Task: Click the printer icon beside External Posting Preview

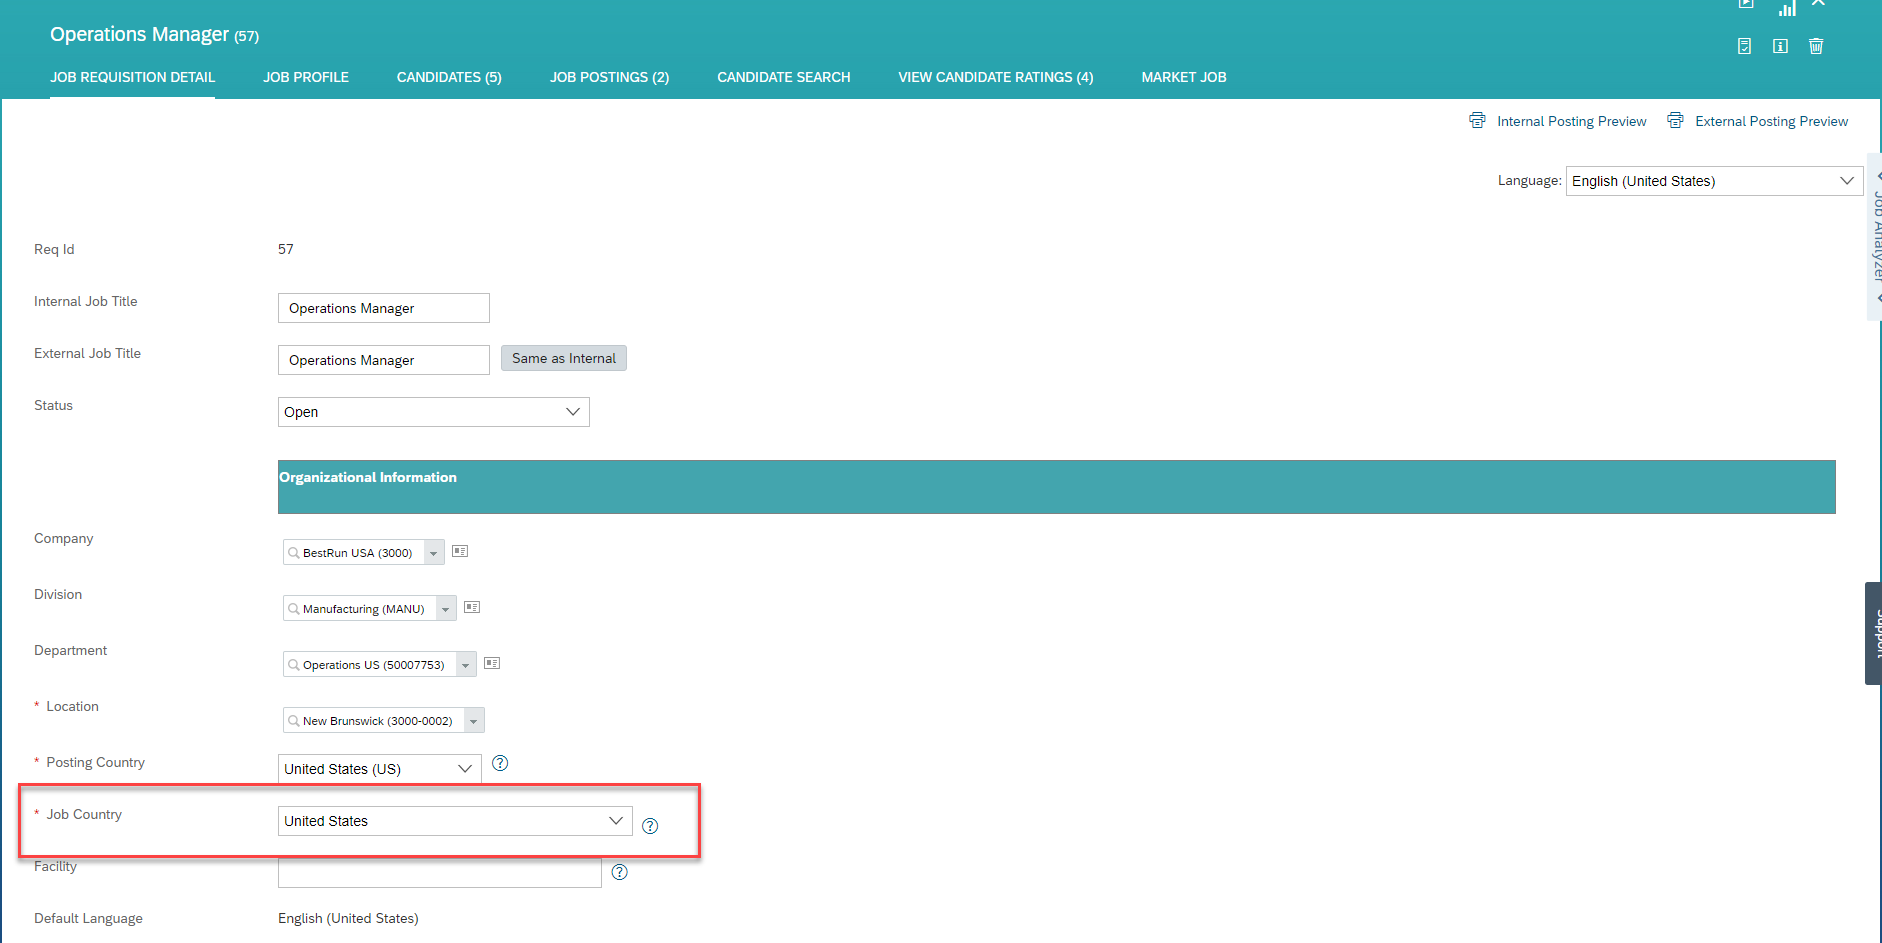Action: 1675,121
